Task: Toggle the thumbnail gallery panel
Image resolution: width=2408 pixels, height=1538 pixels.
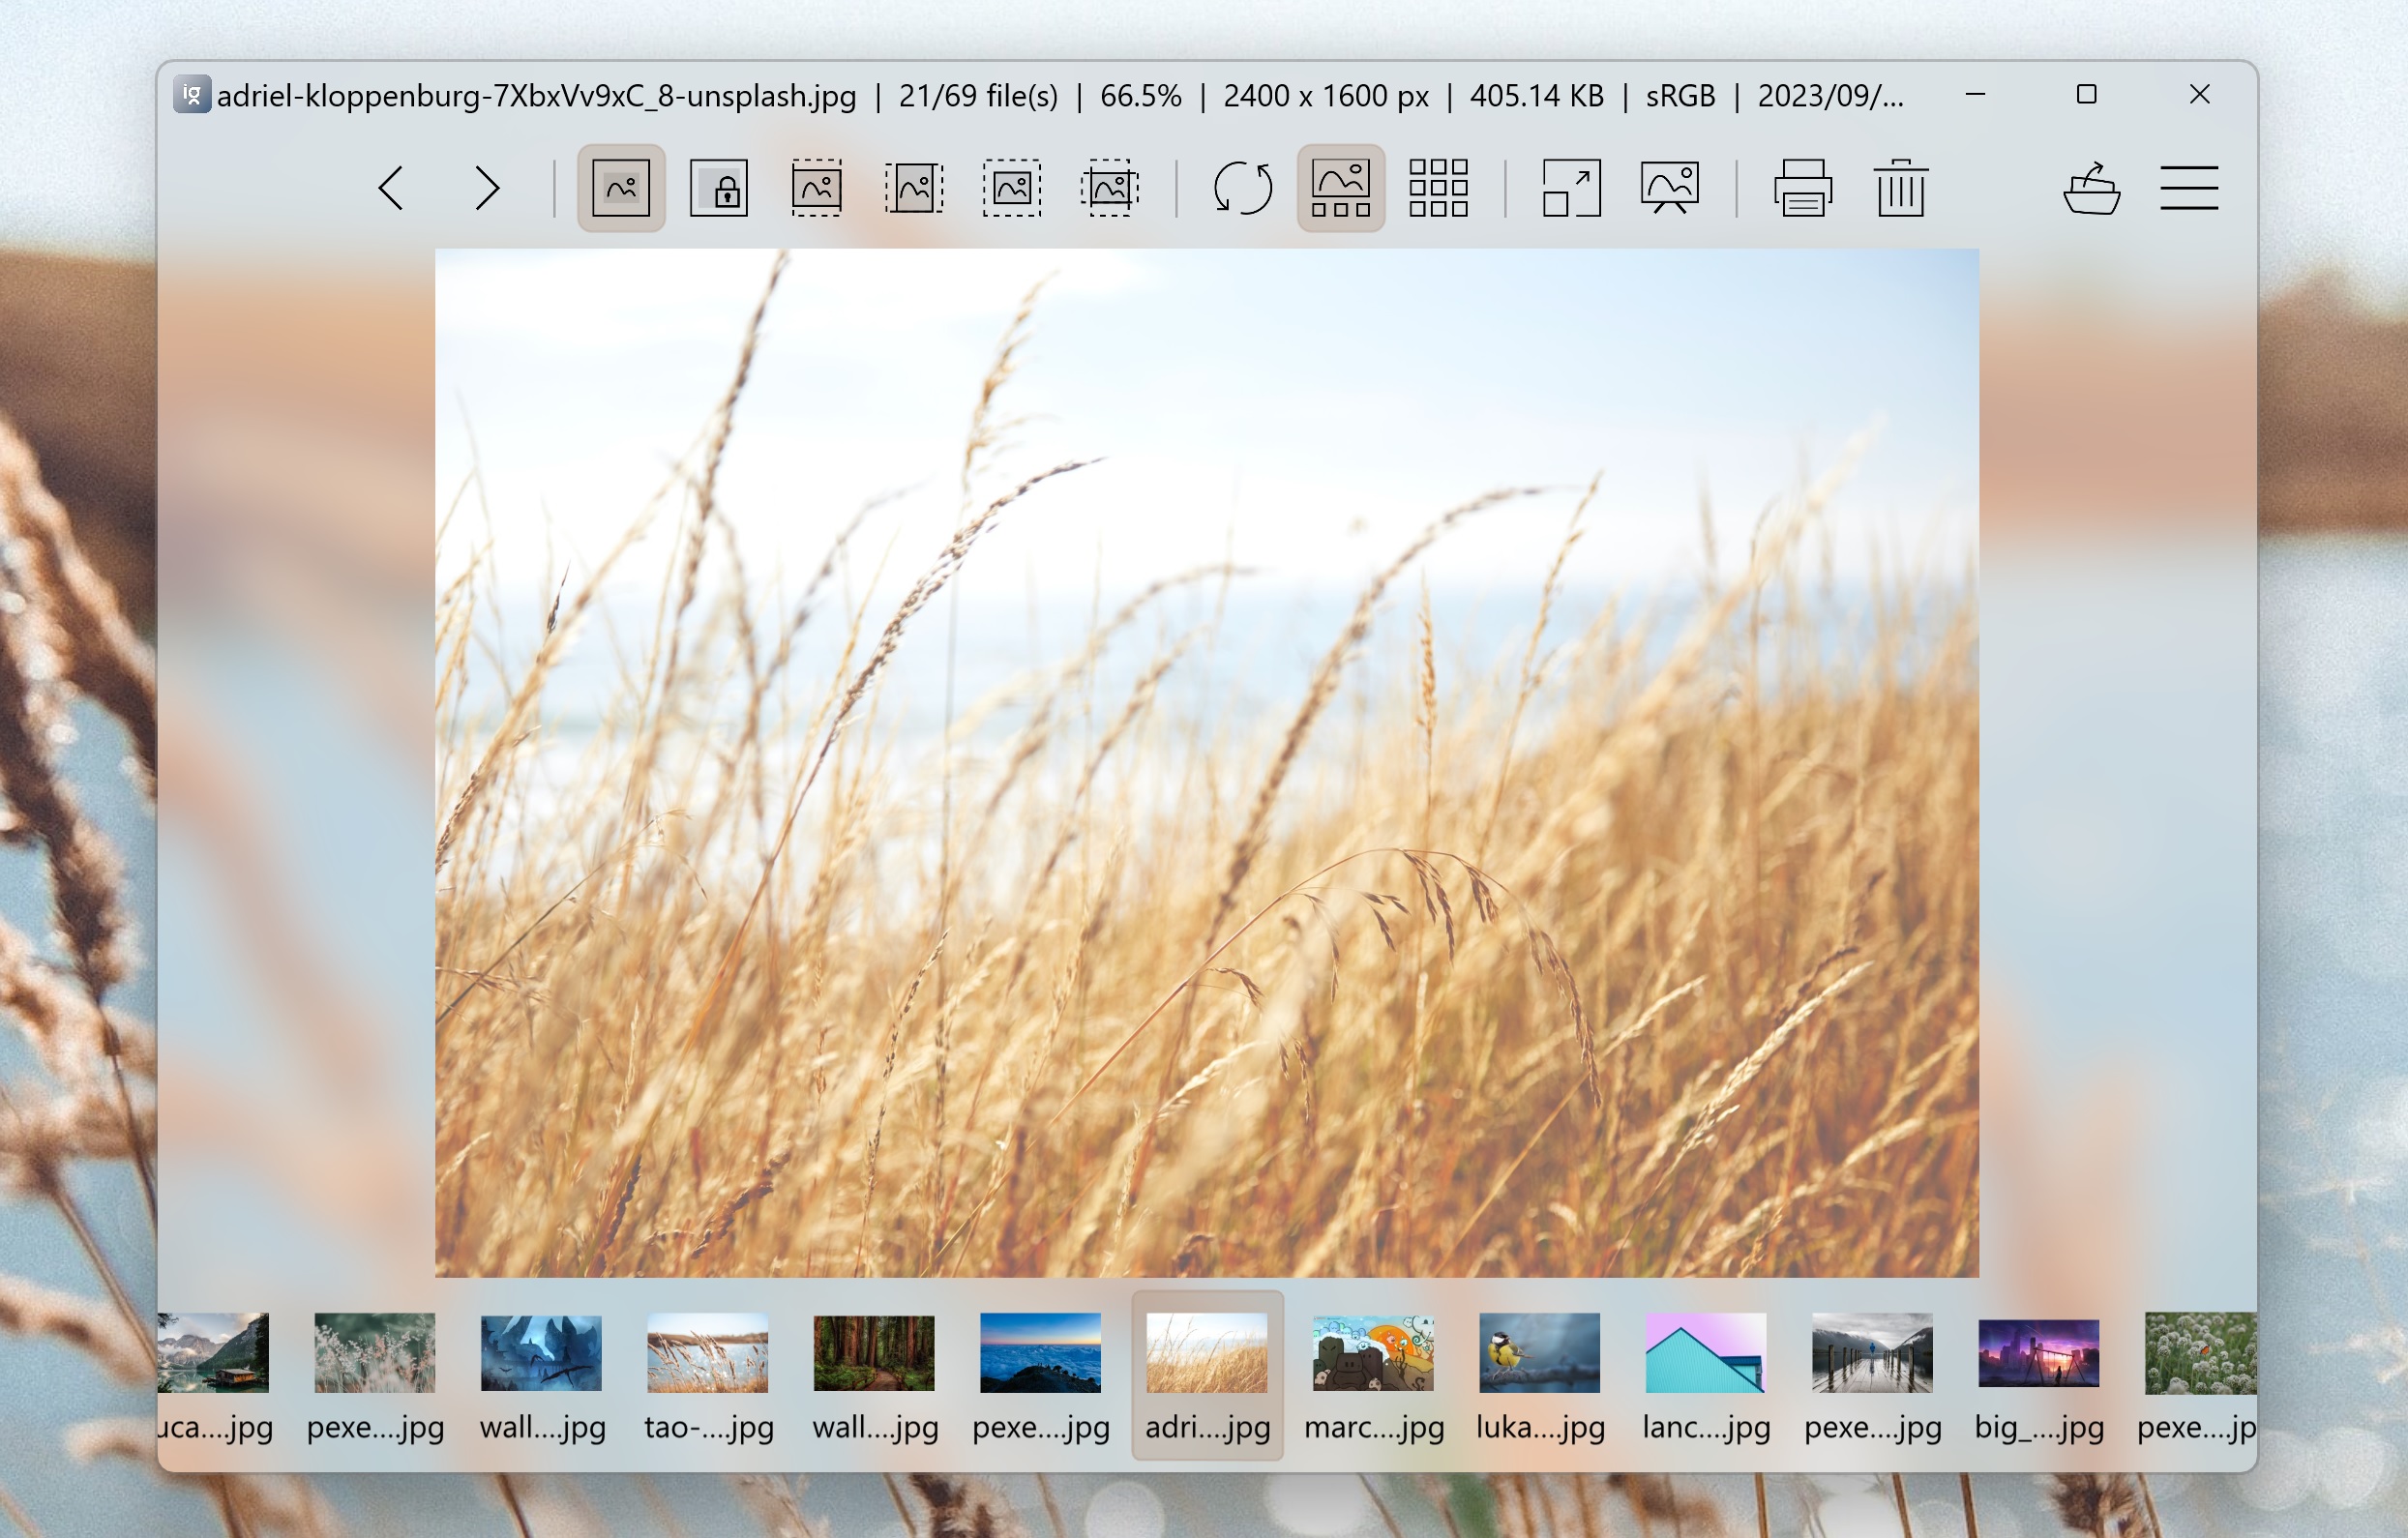Action: (x=1341, y=188)
